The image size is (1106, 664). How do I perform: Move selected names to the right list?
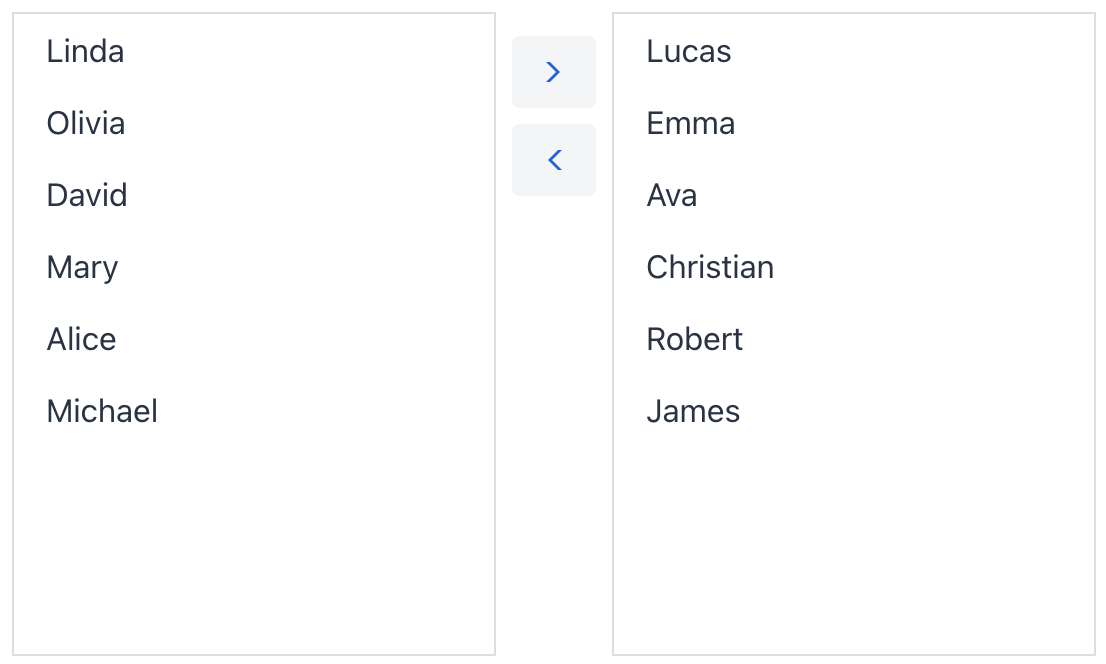(x=553, y=72)
